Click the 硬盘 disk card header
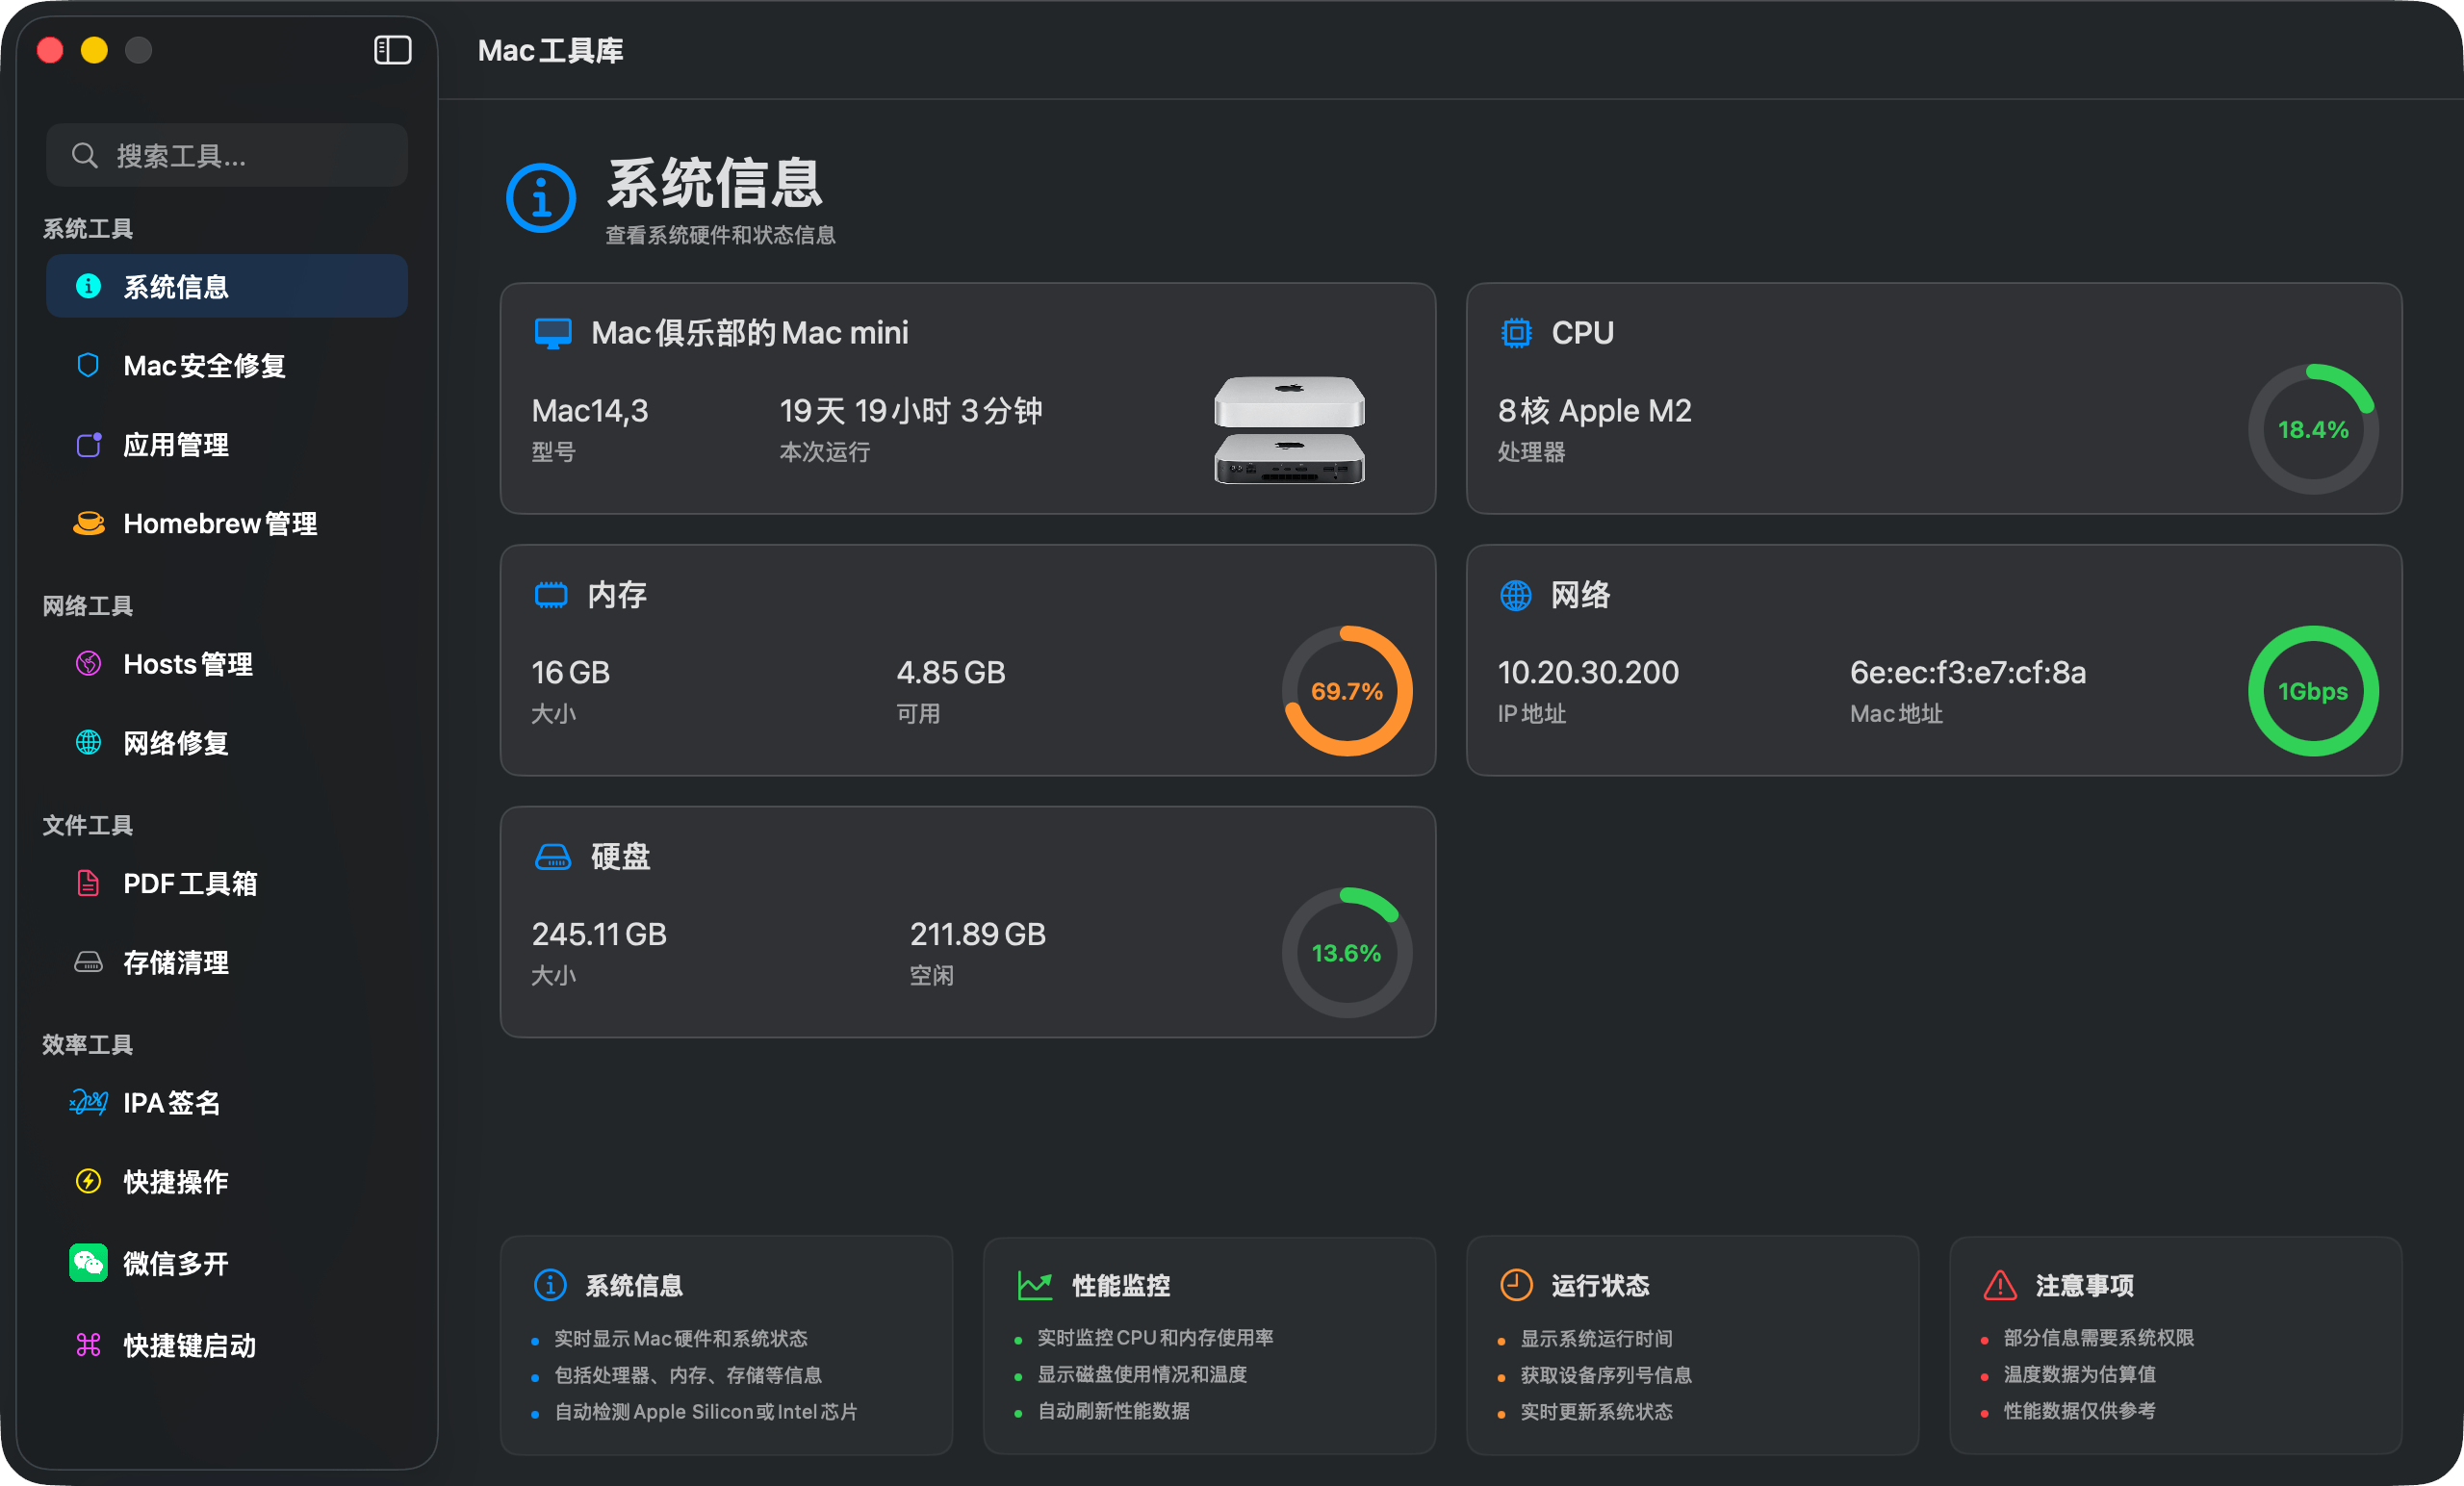The image size is (2464, 1486). (620, 856)
